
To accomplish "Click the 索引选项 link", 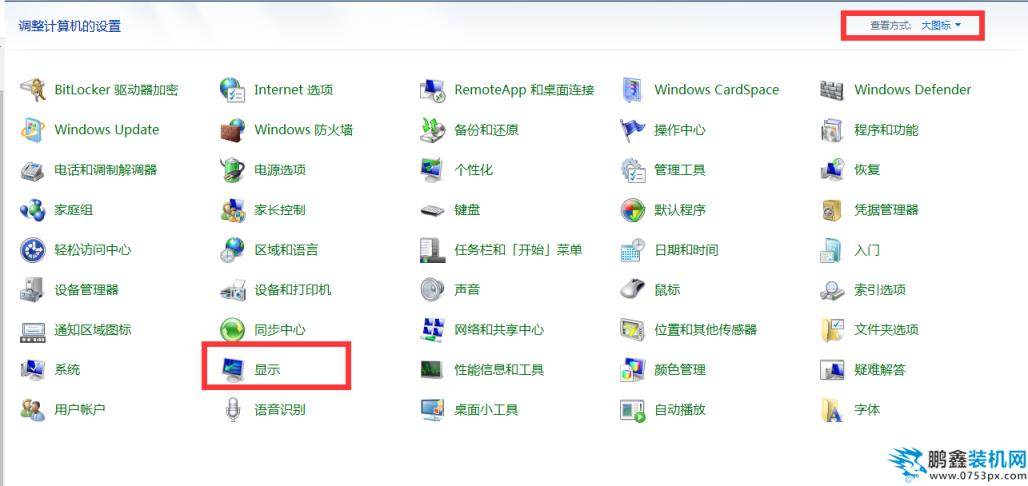I will tap(880, 290).
